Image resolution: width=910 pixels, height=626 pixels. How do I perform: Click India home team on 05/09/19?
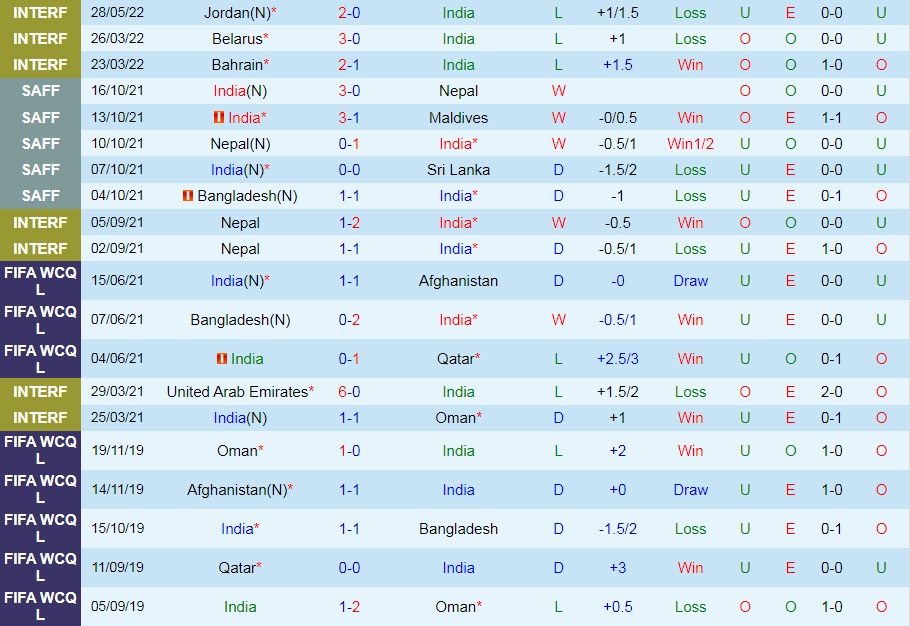click(x=240, y=607)
